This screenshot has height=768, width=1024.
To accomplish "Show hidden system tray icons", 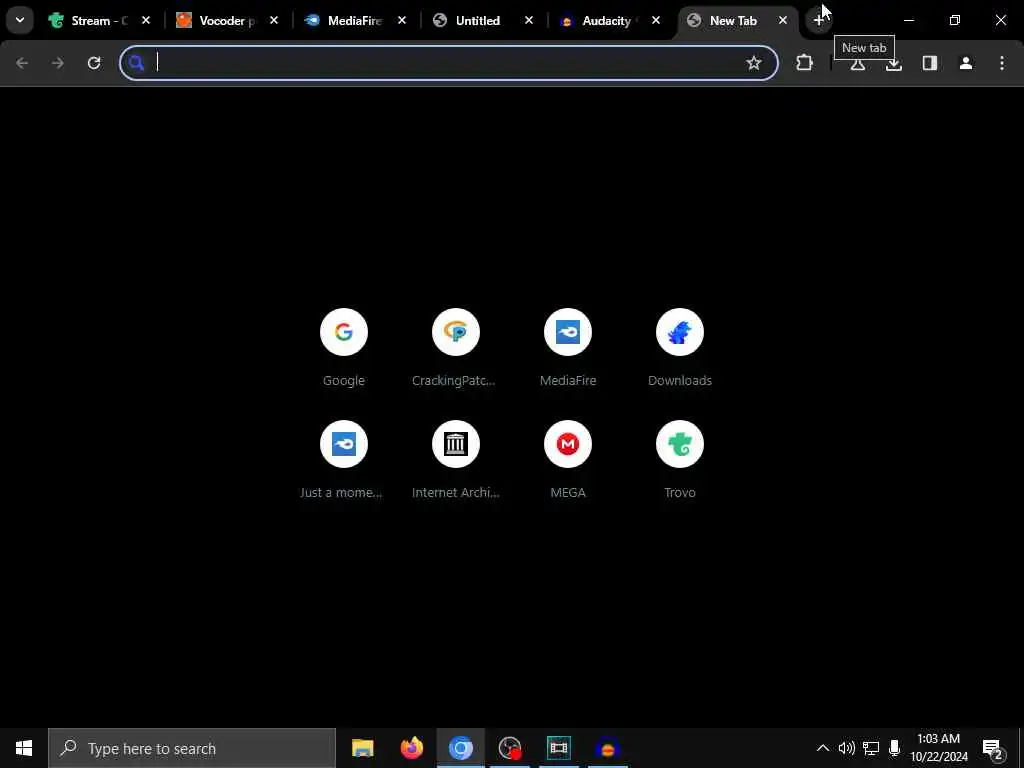I will tap(823, 748).
